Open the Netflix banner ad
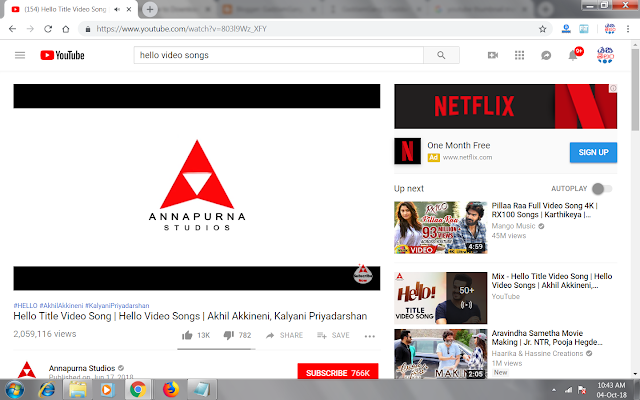640x400 pixels. click(505, 106)
